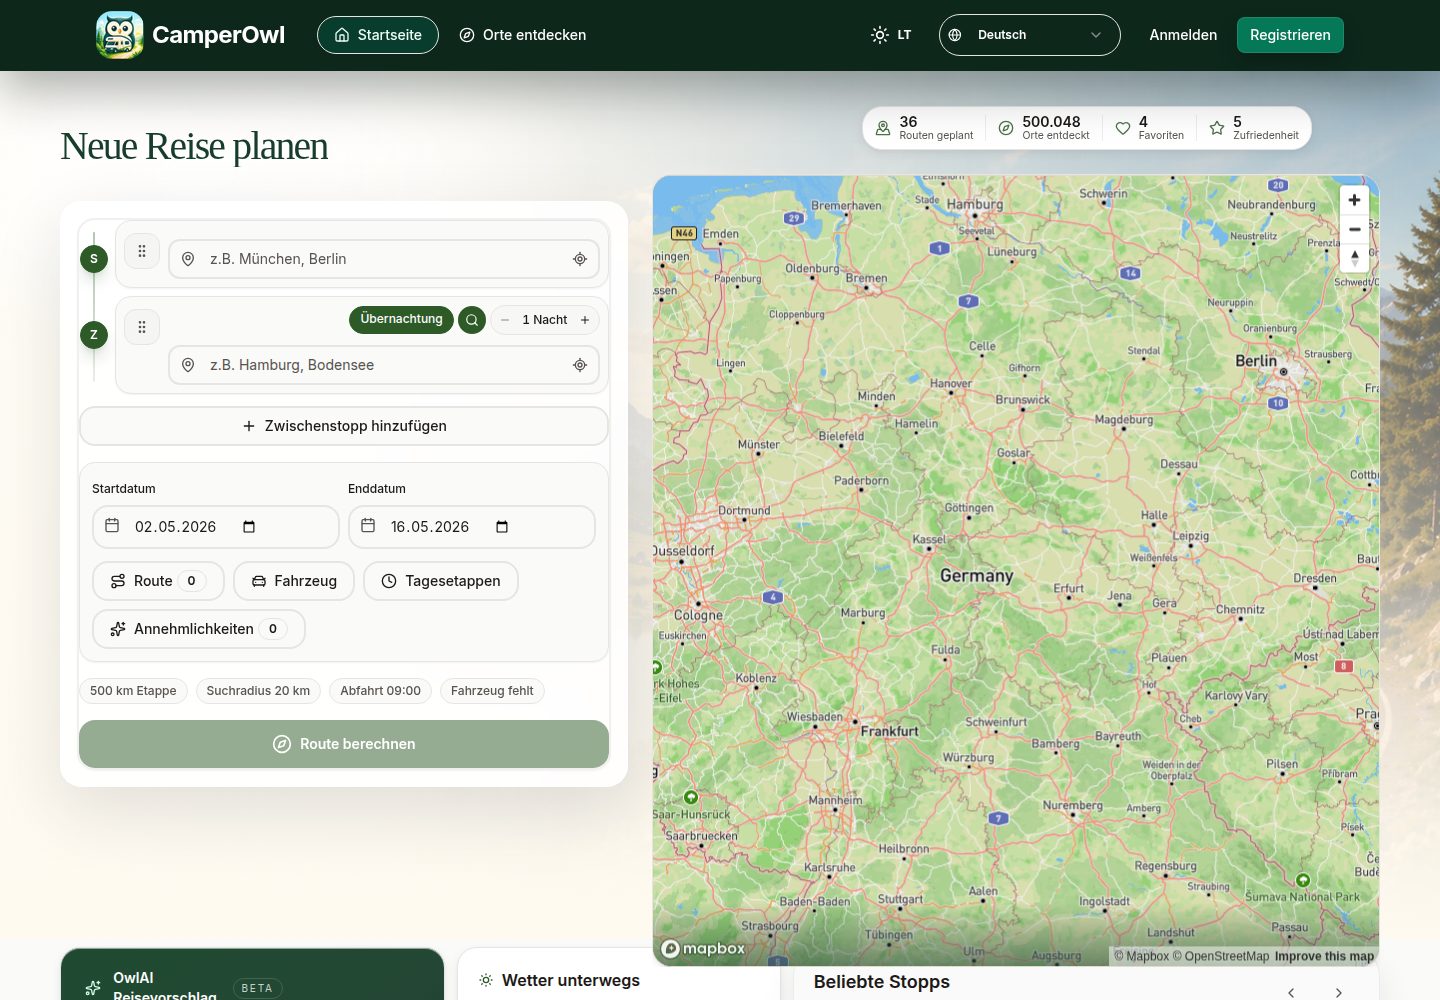Viewport: 1440px width, 1000px height.
Task: Open the Enddatum calendar picker icon
Action: [502, 527]
